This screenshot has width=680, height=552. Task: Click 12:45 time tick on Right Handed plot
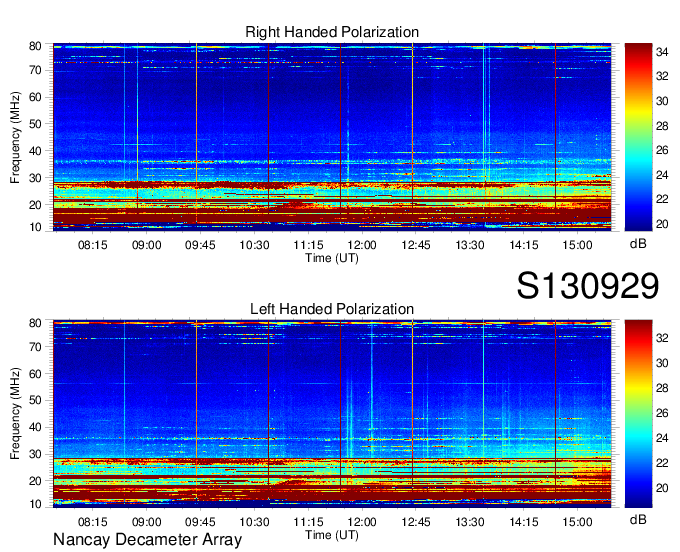[416, 245]
